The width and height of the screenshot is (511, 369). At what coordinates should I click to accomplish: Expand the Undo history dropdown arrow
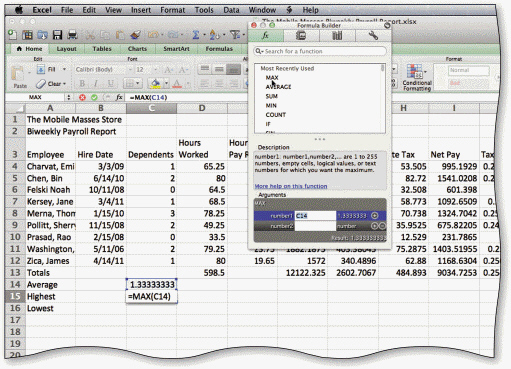point(162,35)
